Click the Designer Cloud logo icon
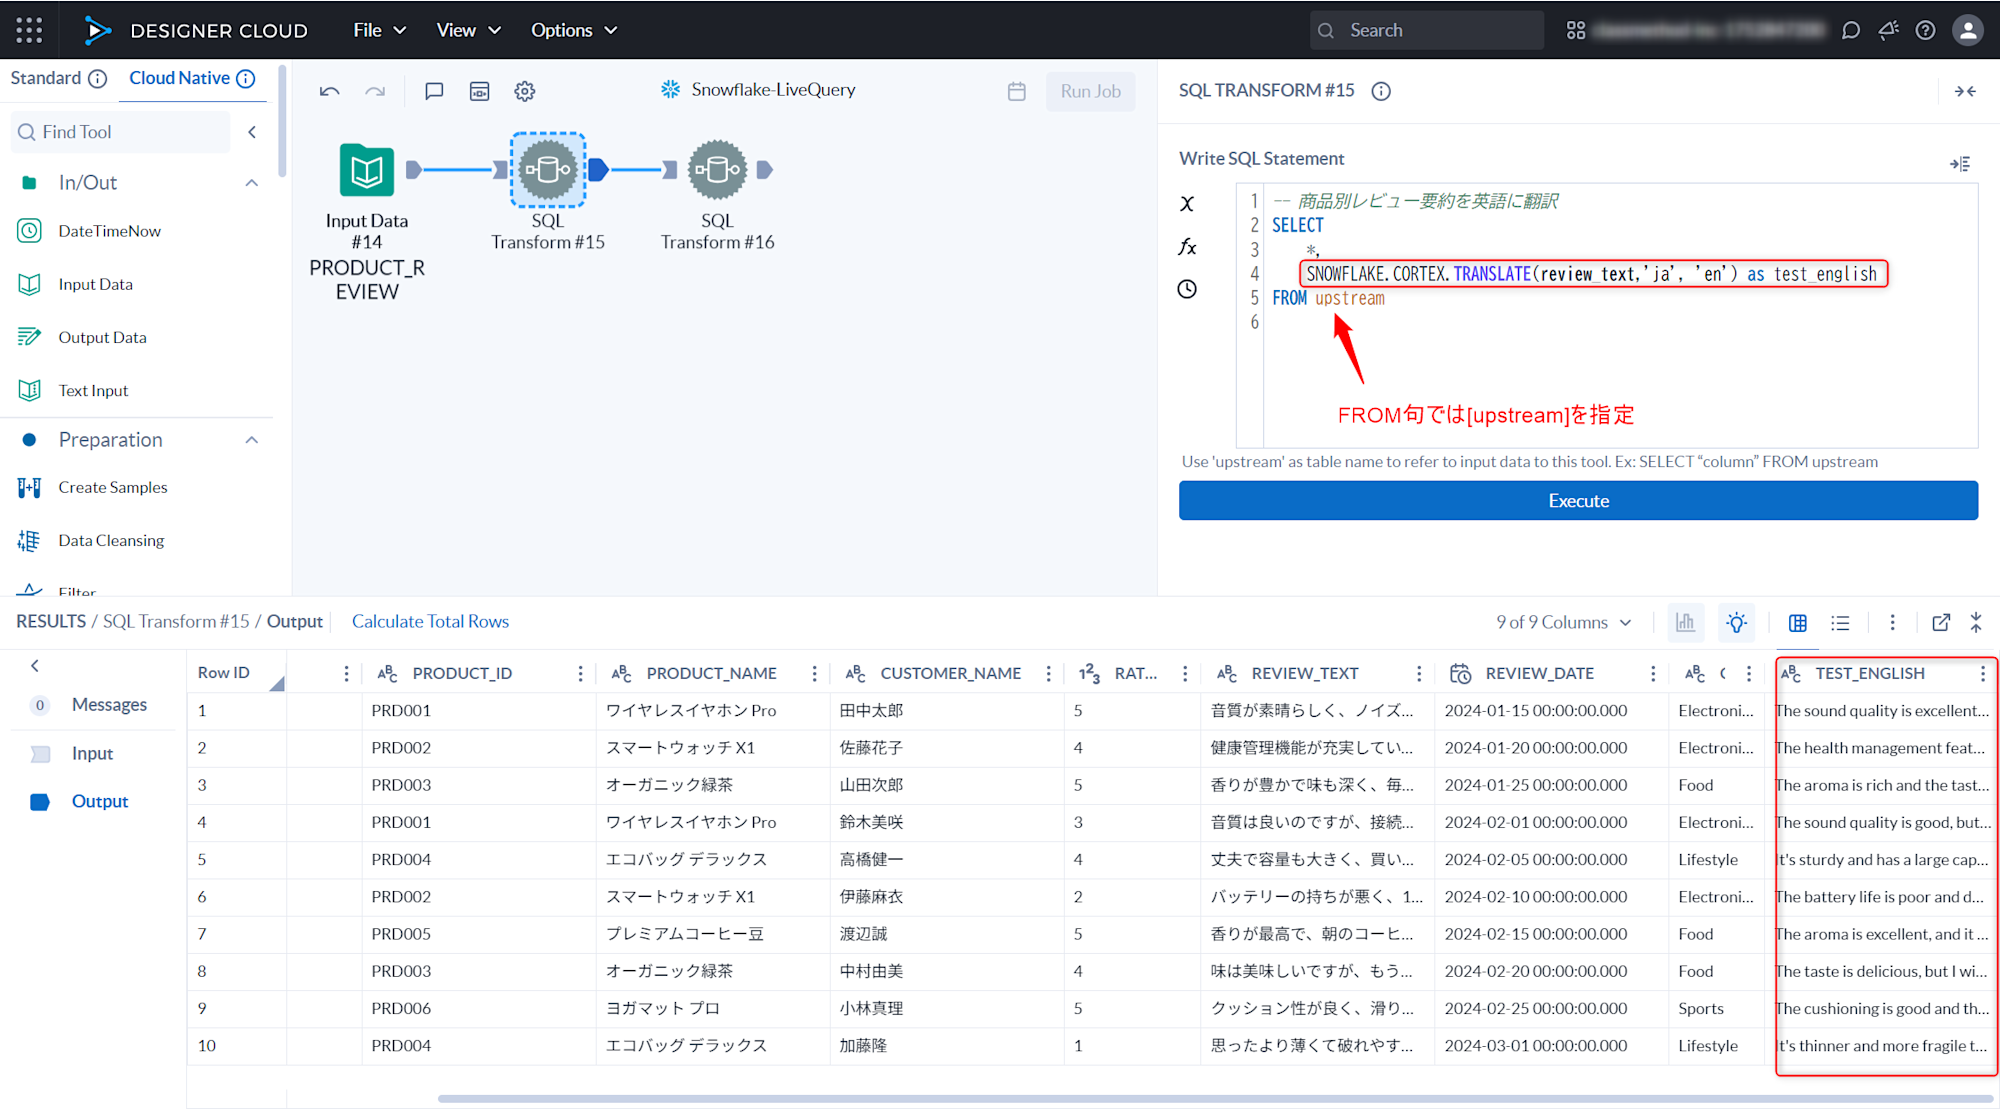 point(96,30)
